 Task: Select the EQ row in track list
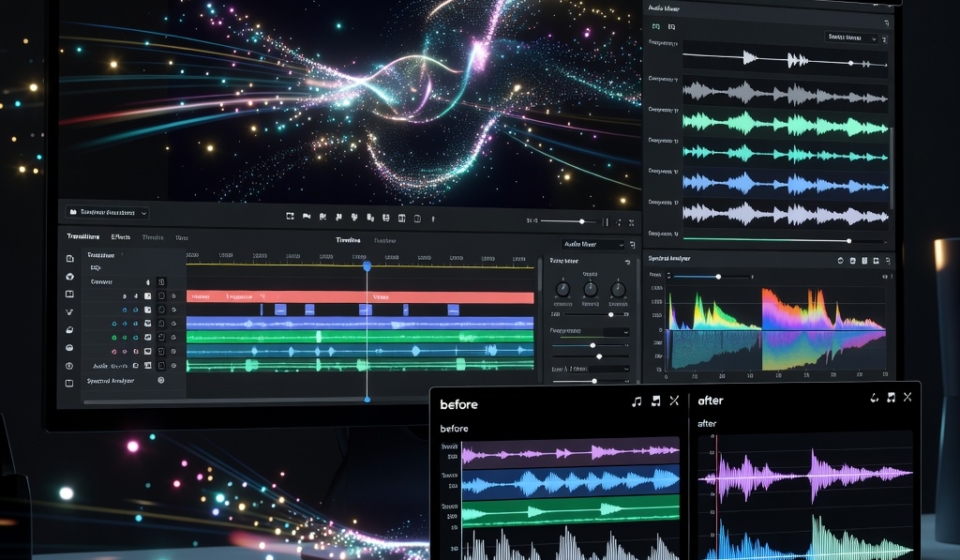[x=96, y=268]
